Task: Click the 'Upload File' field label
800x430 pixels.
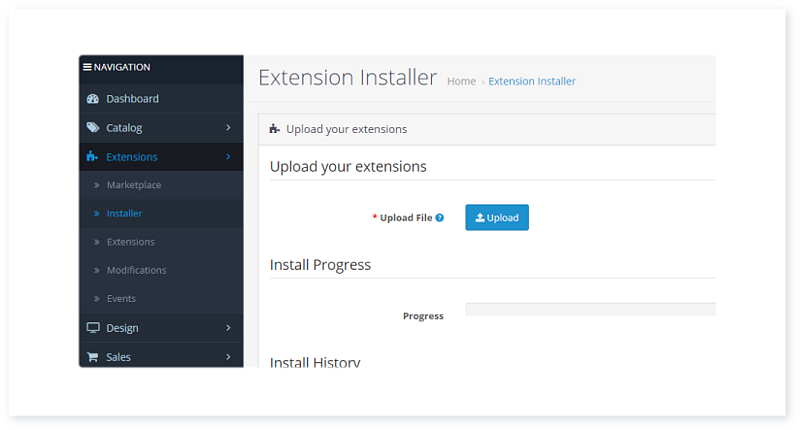Action: click(x=406, y=218)
